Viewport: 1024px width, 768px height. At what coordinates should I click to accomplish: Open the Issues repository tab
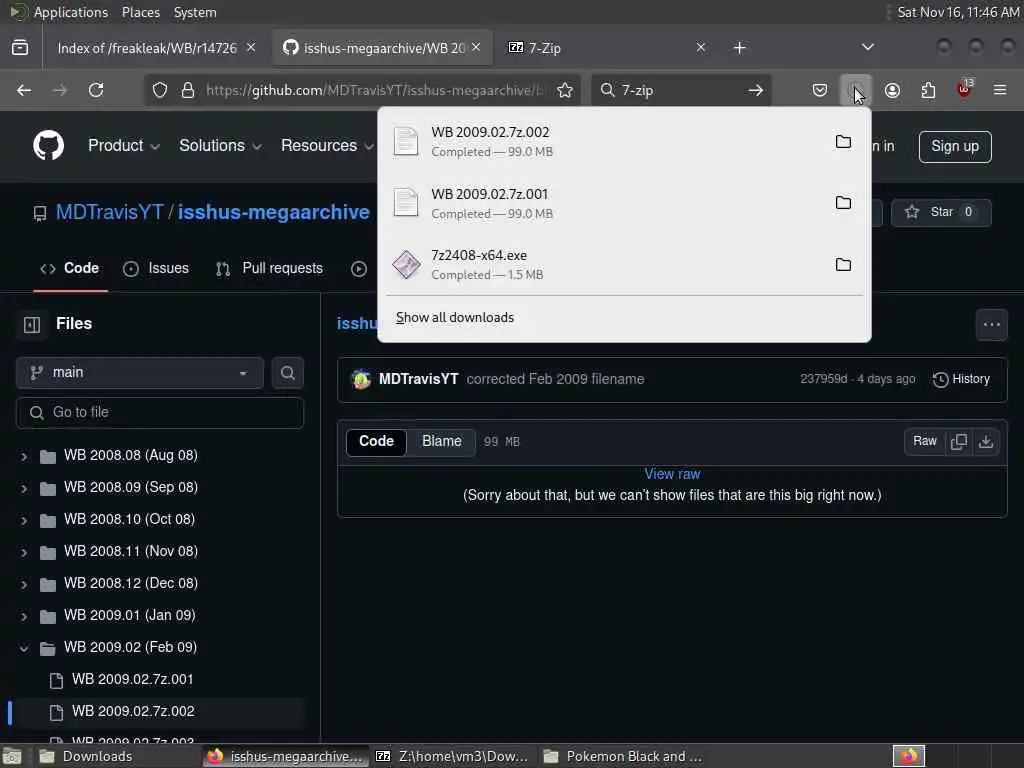[156, 268]
